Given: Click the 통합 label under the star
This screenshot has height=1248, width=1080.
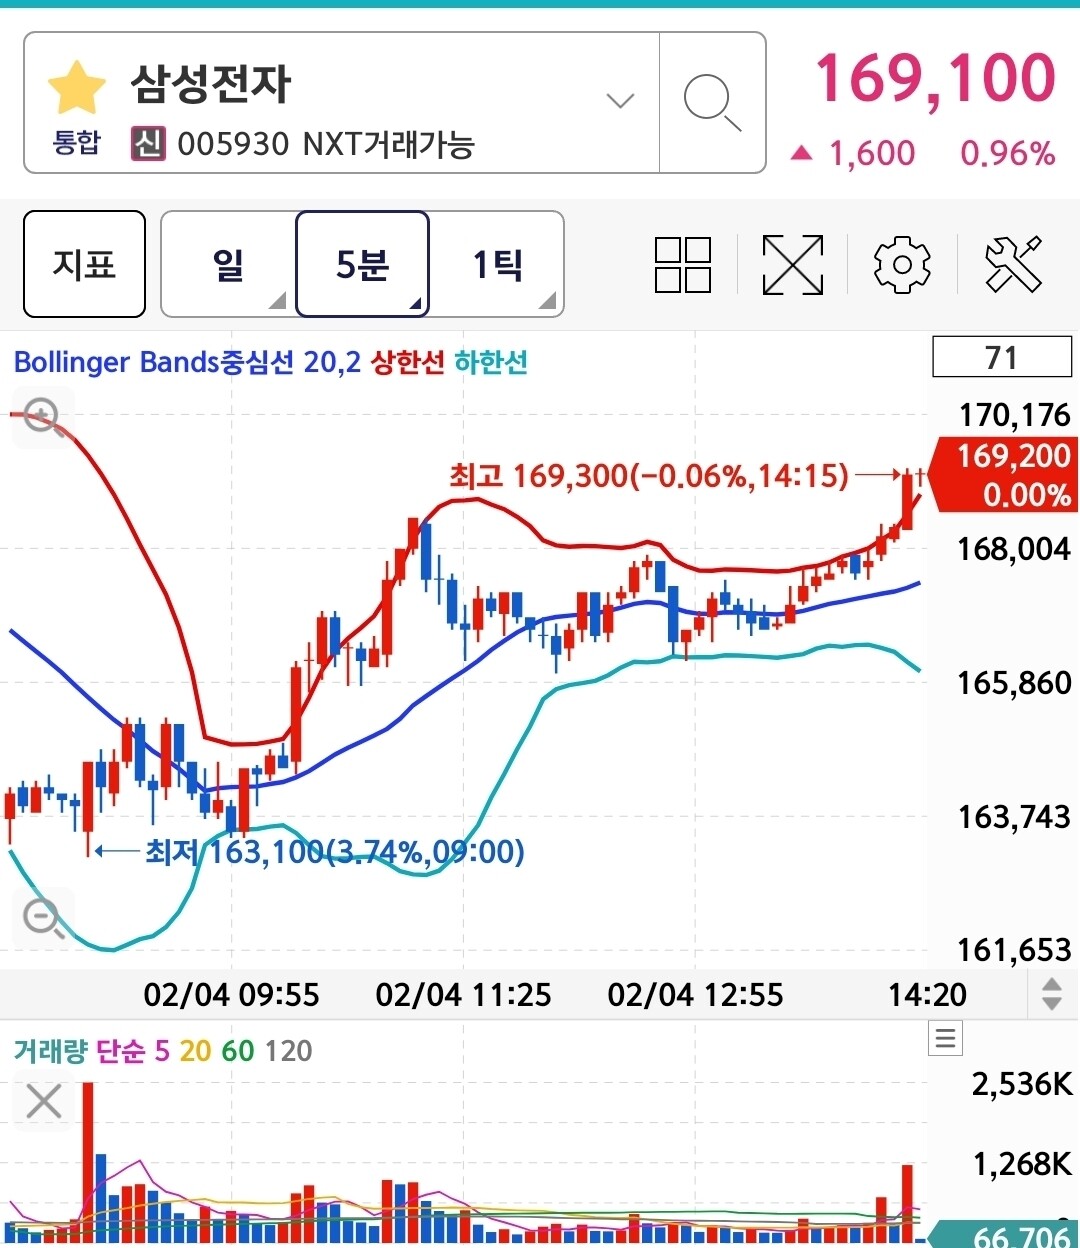Looking at the screenshot, I should 77,143.
